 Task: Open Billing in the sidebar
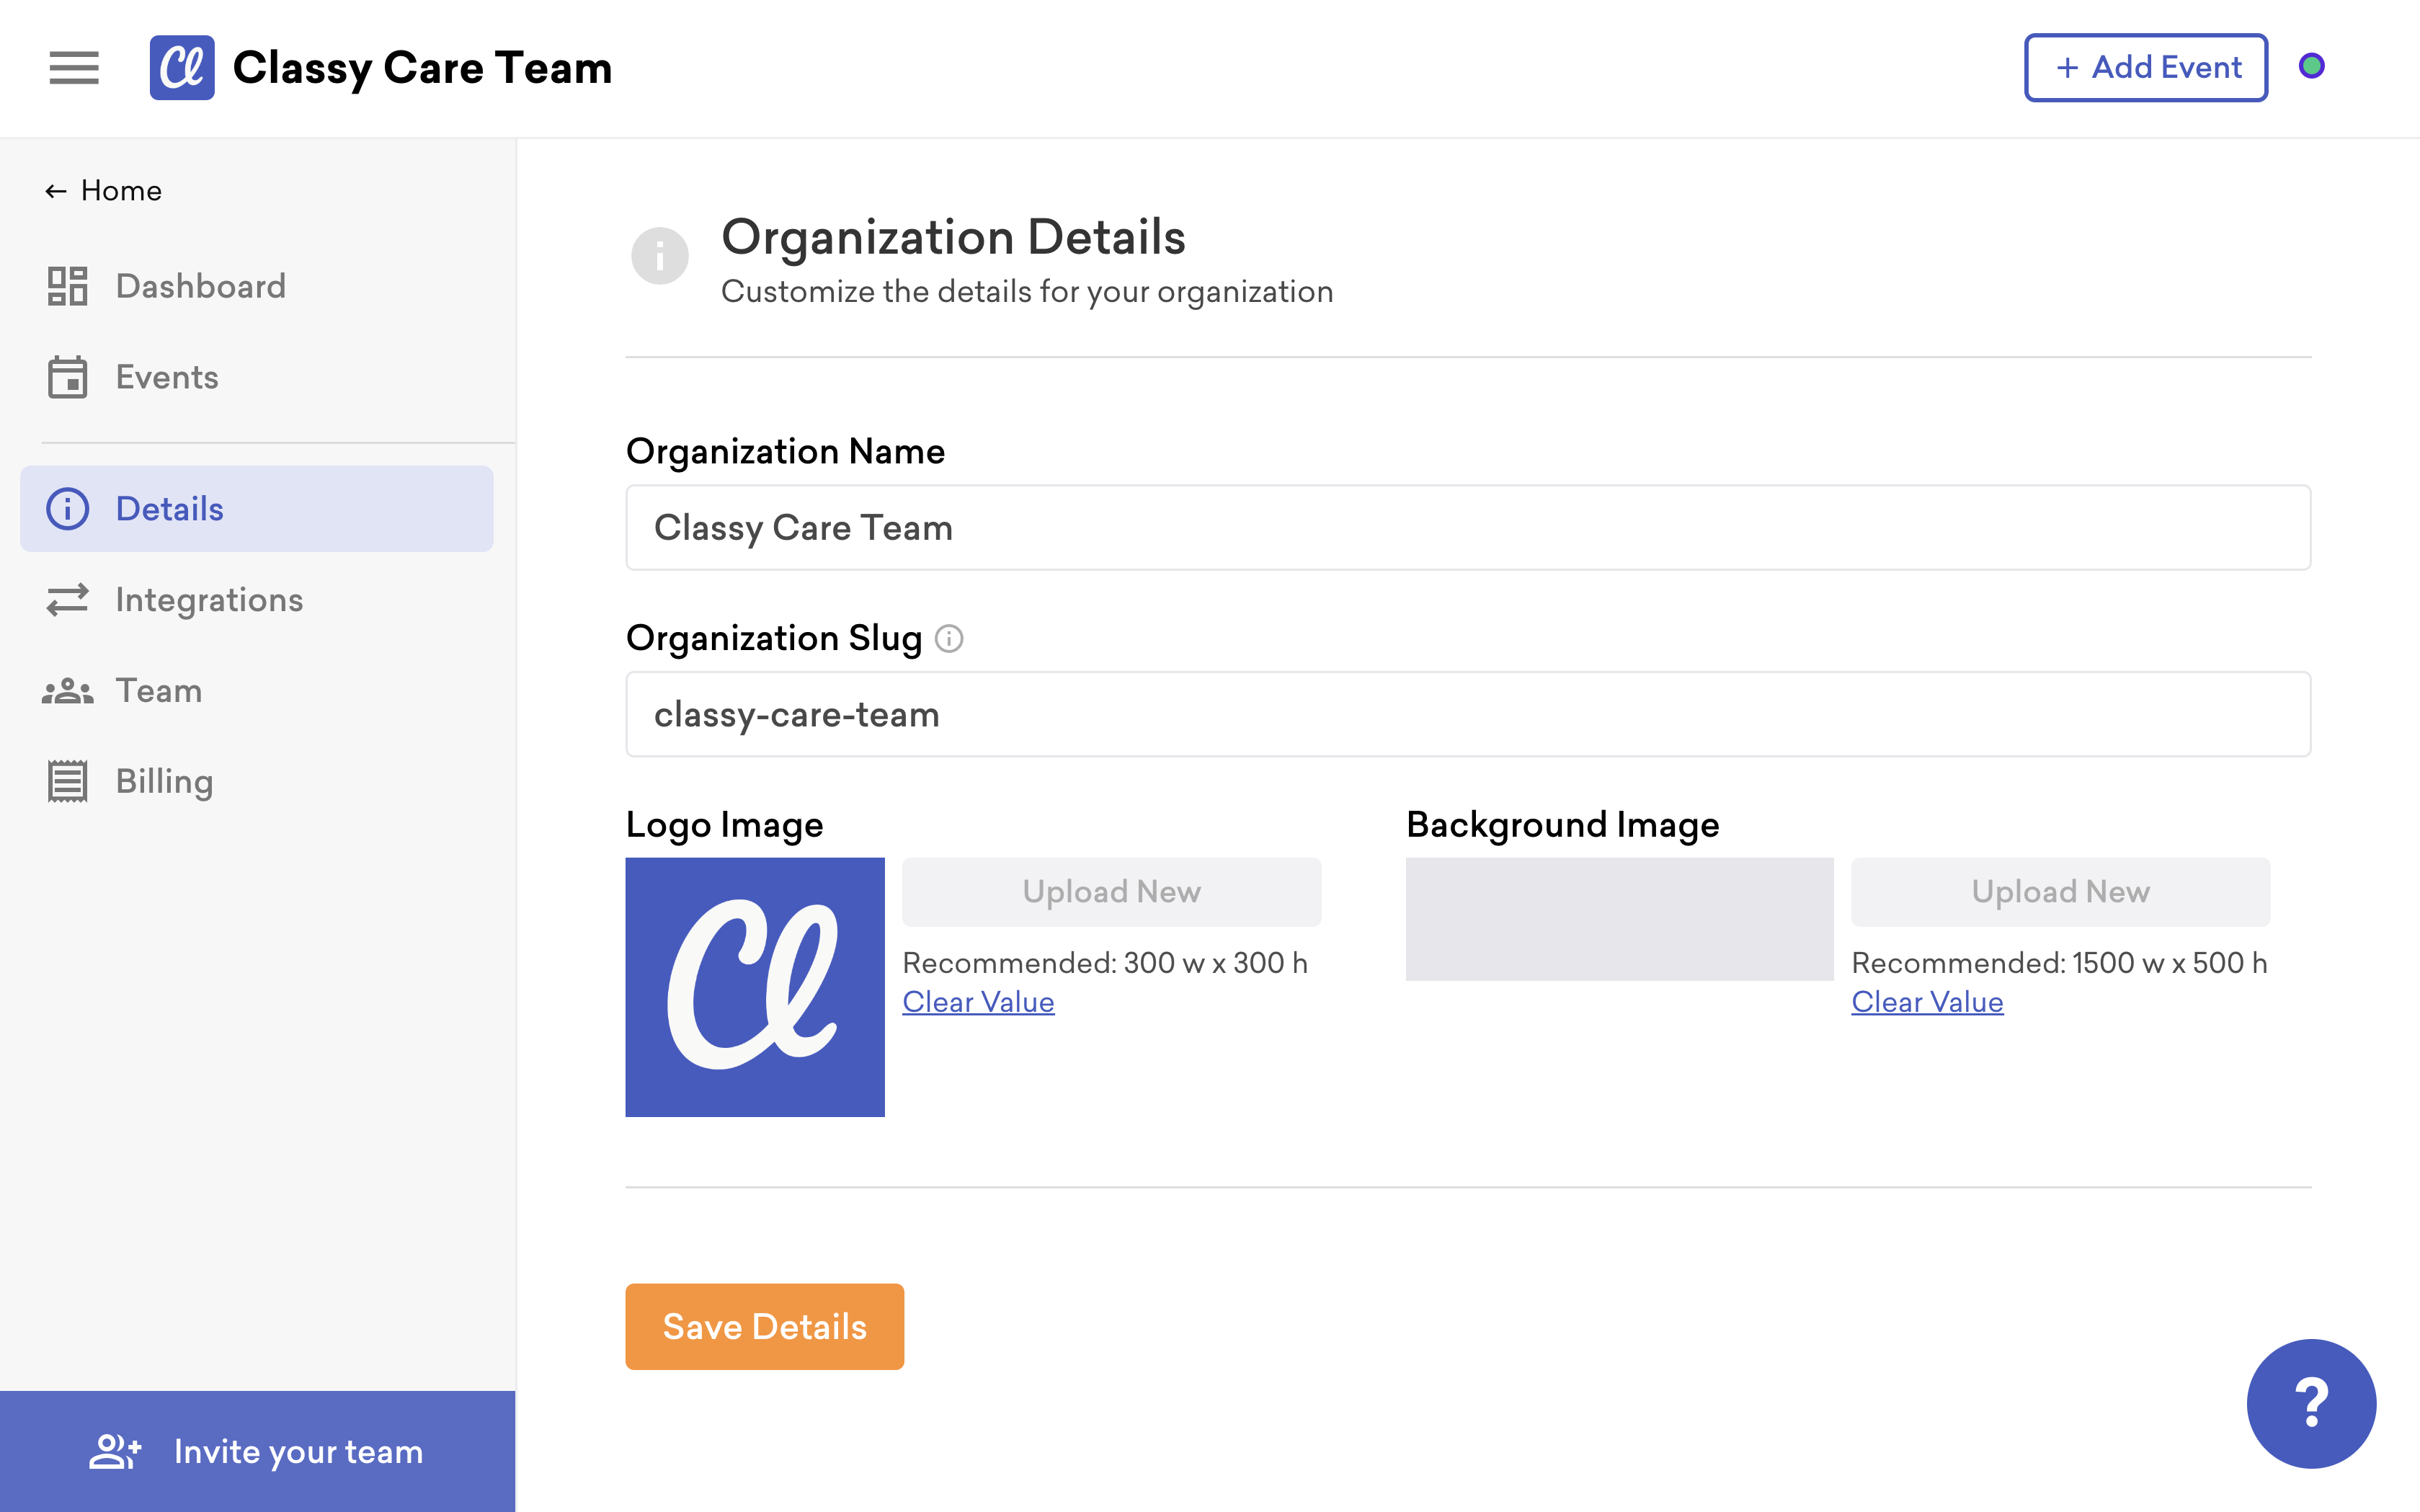pyautogui.click(x=257, y=782)
